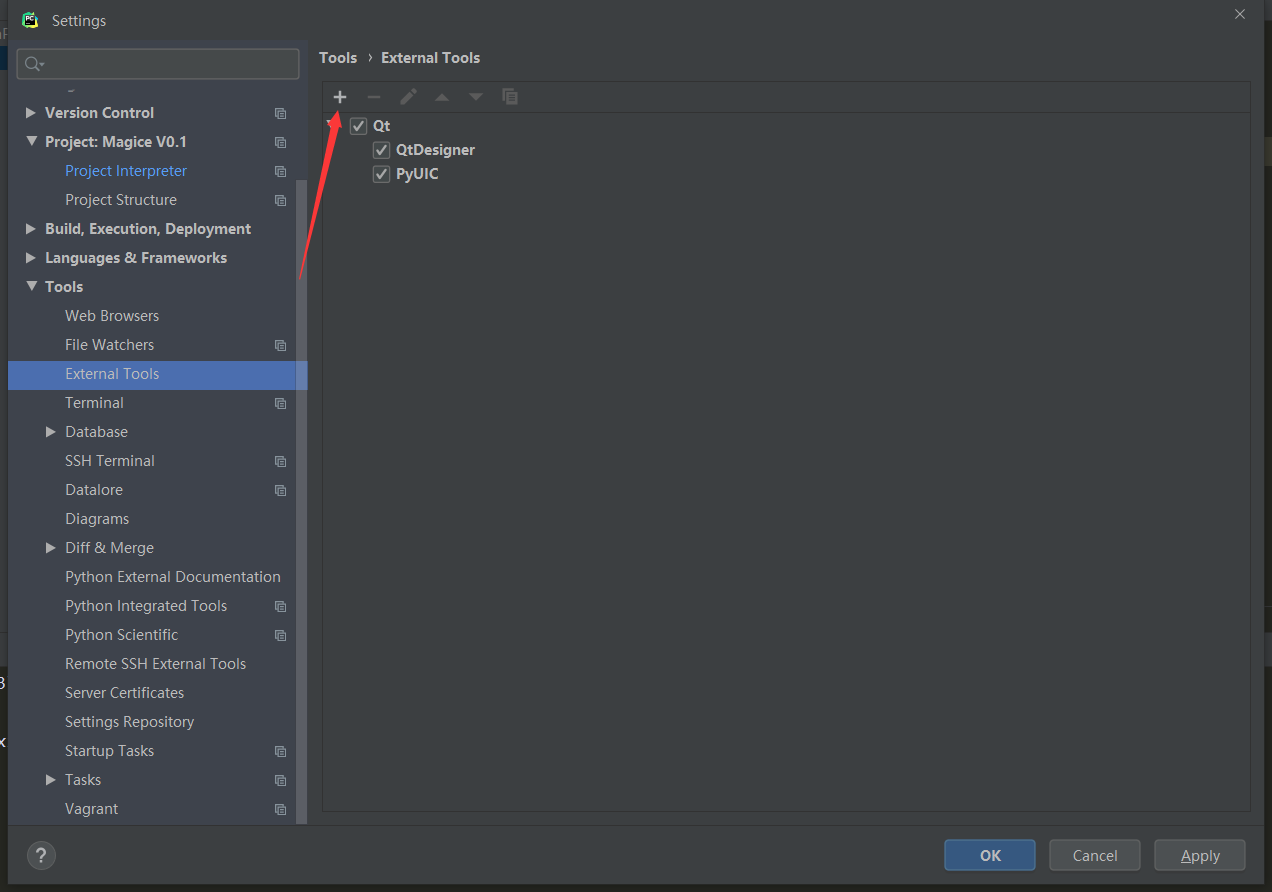
Task: Toggle the Qt group checkbox
Action: 359,126
